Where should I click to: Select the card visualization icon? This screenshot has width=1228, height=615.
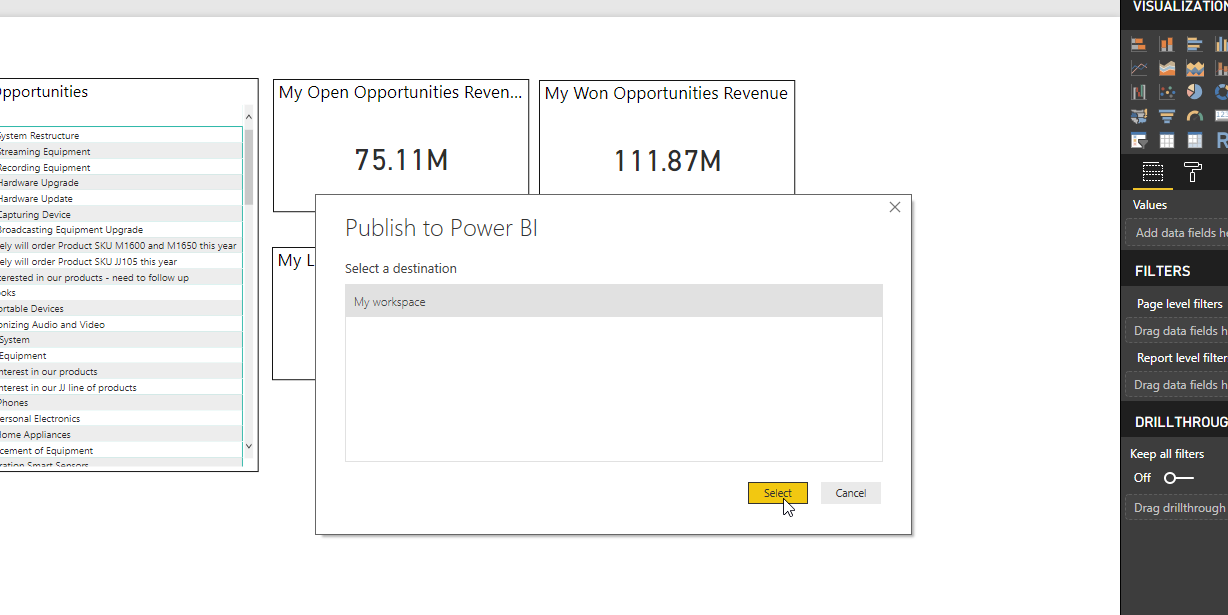[x=1221, y=116]
